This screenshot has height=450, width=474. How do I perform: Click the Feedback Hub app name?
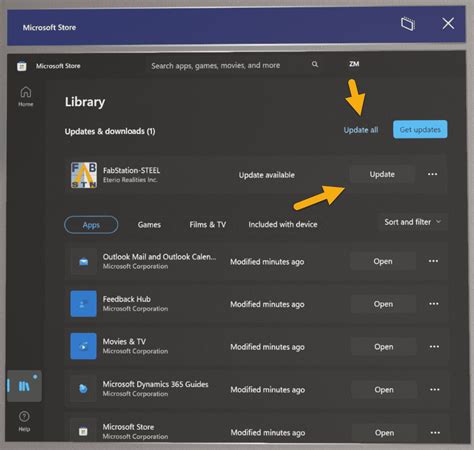click(127, 299)
